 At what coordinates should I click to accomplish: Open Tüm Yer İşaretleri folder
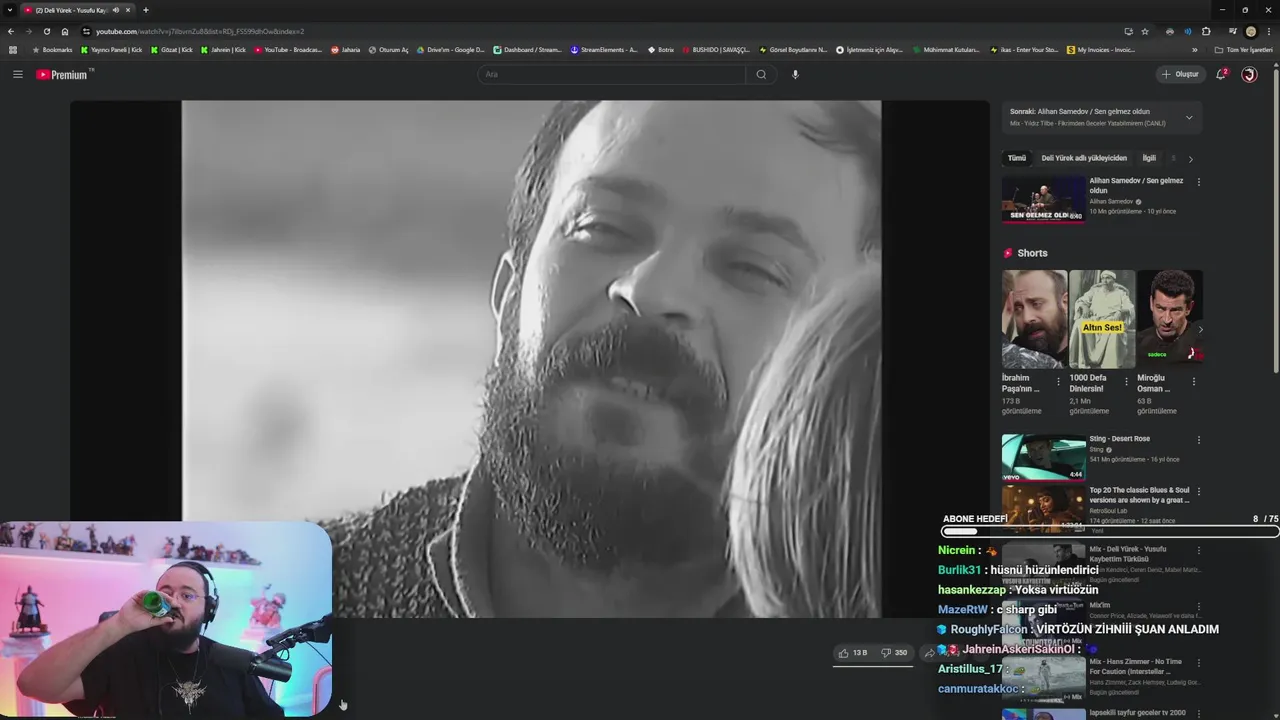tap(1243, 50)
